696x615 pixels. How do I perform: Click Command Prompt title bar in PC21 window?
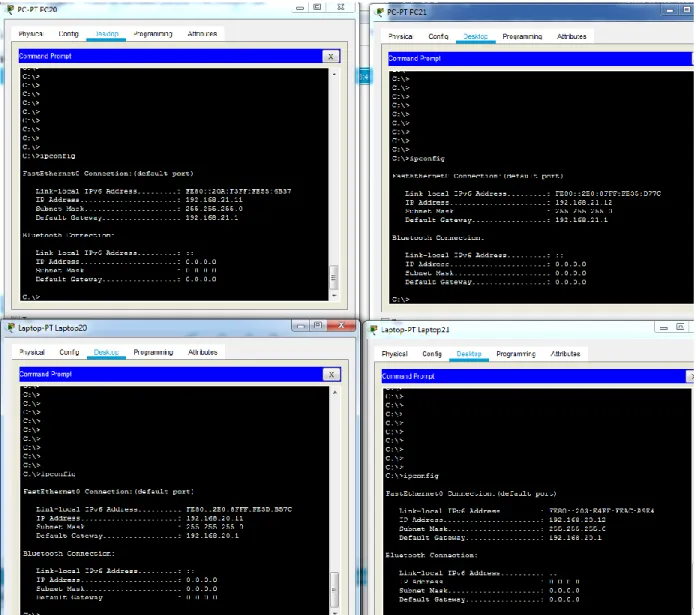tap(540, 59)
